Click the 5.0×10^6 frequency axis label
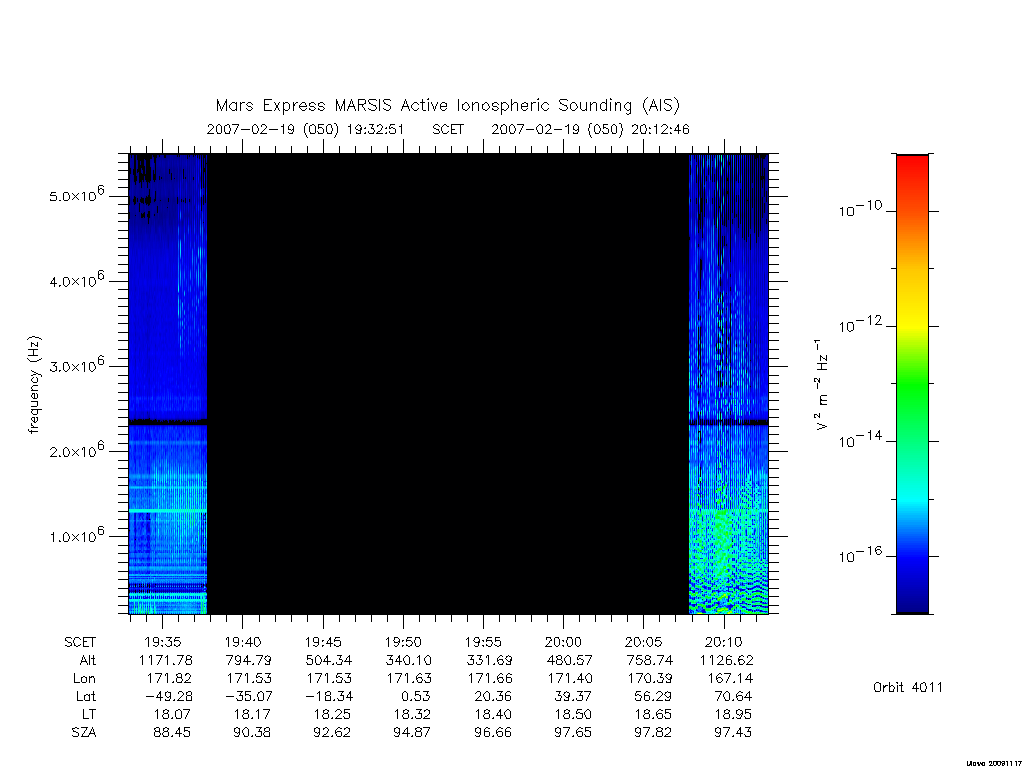 (x=76, y=195)
